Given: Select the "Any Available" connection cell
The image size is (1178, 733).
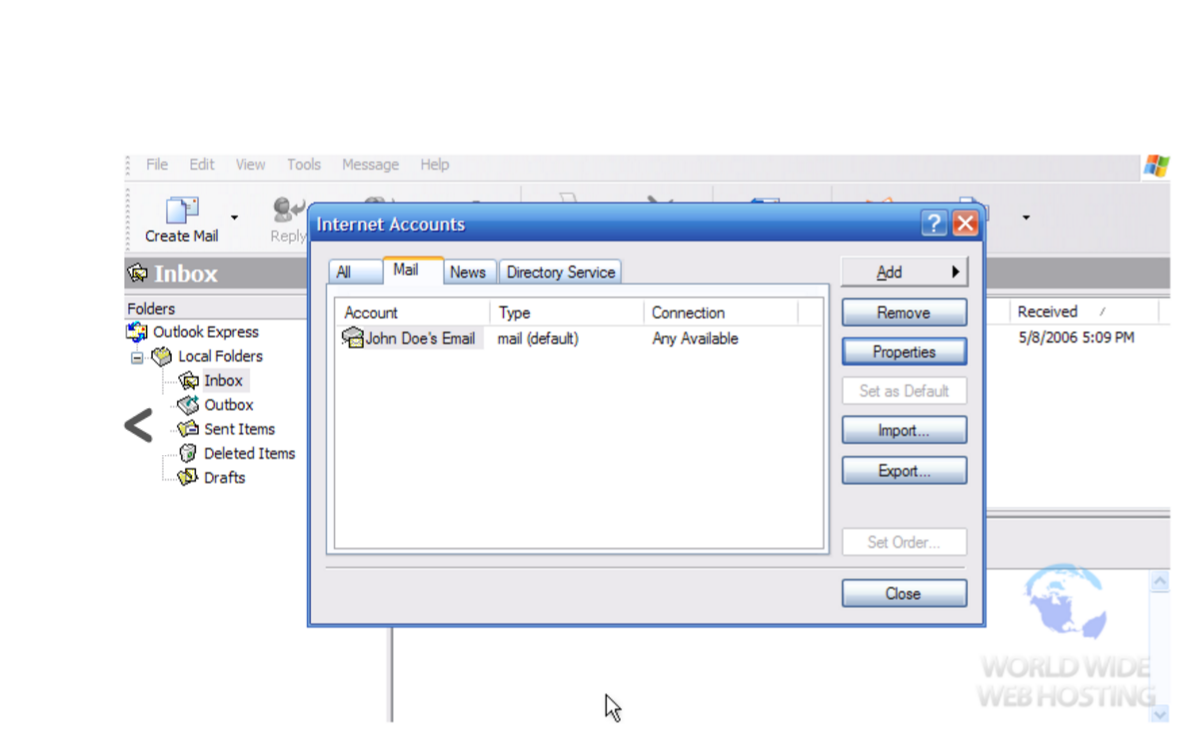Looking at the screenshot, I should tap(695, 339).
